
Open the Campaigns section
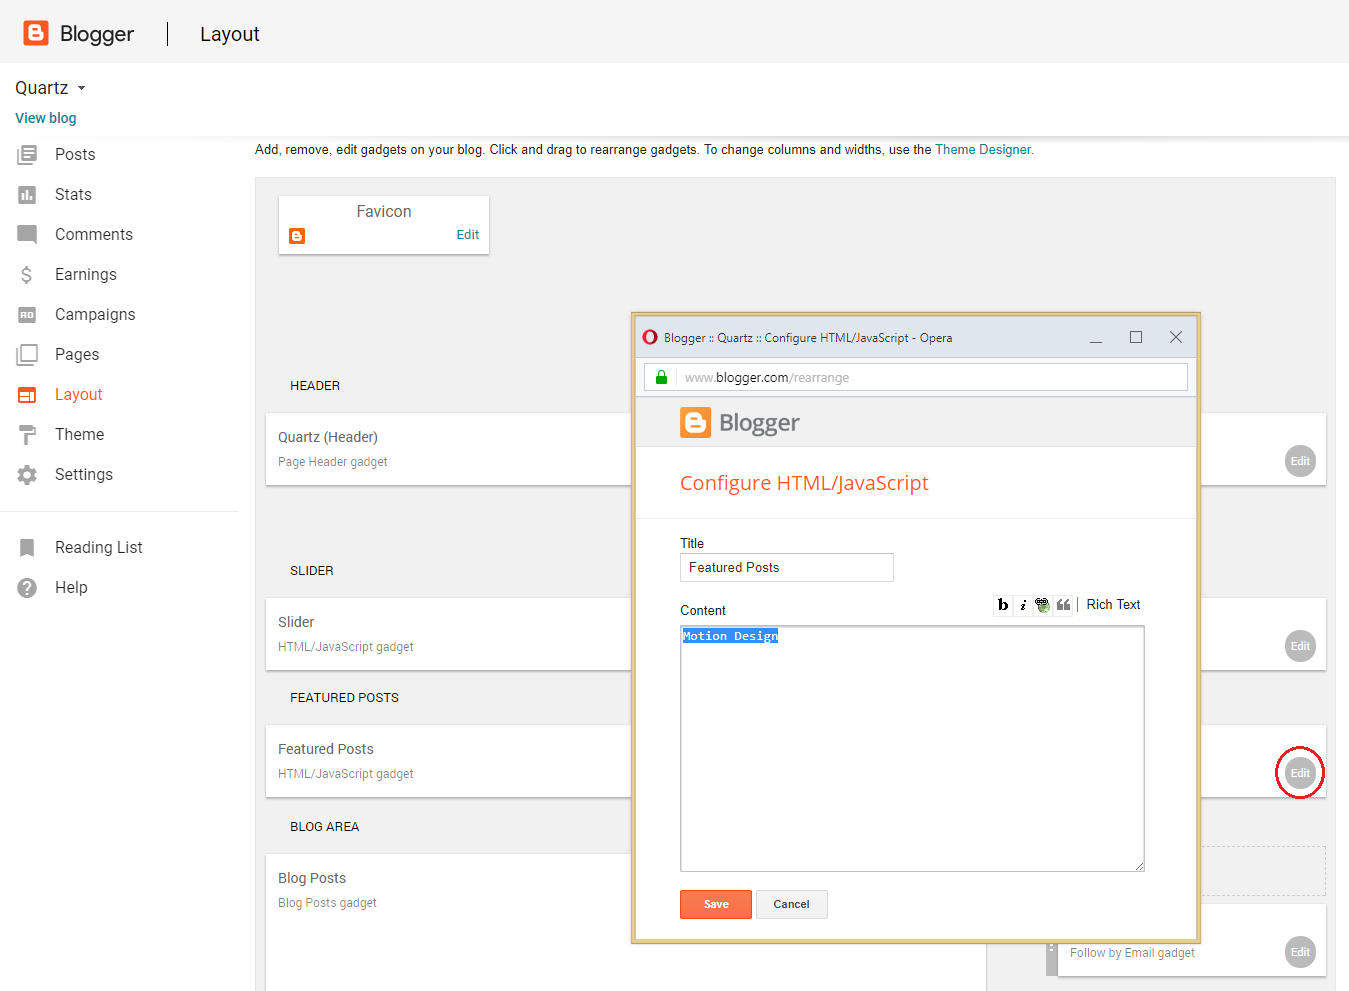tap(95, 314)
